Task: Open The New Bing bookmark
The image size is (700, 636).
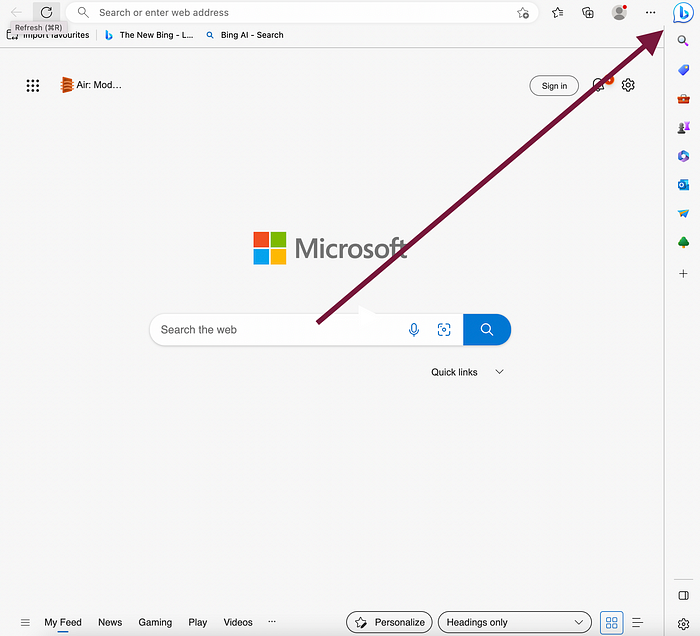Action: coord(149,35)
